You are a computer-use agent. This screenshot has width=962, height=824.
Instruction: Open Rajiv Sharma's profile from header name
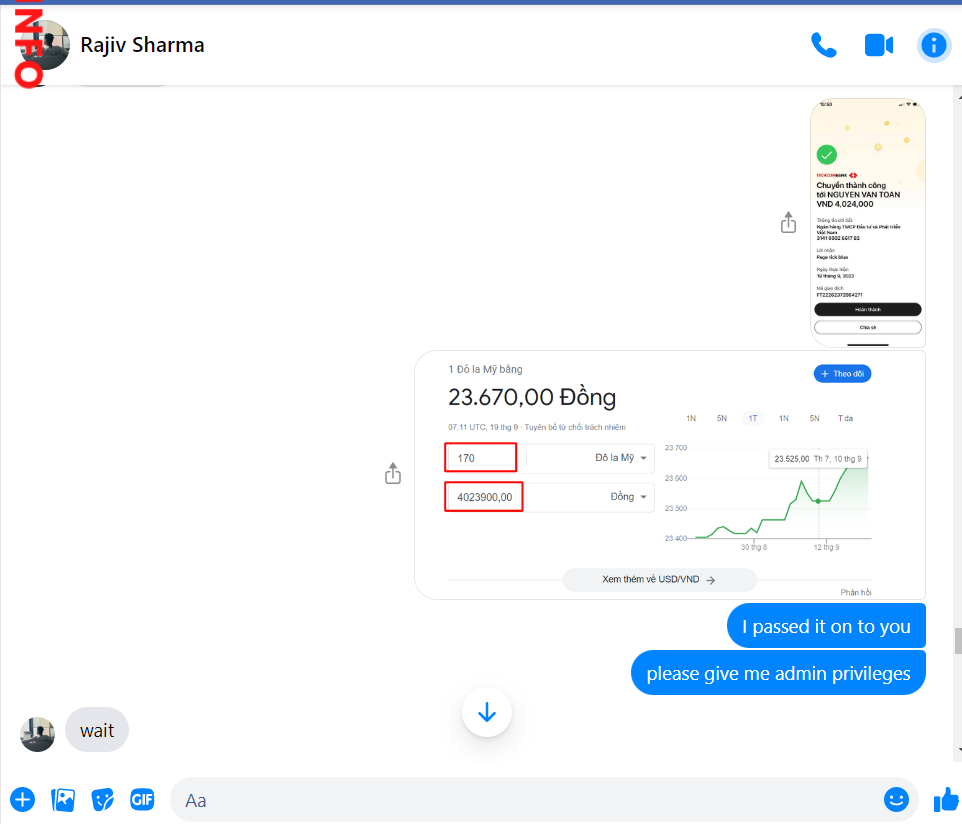142,45
